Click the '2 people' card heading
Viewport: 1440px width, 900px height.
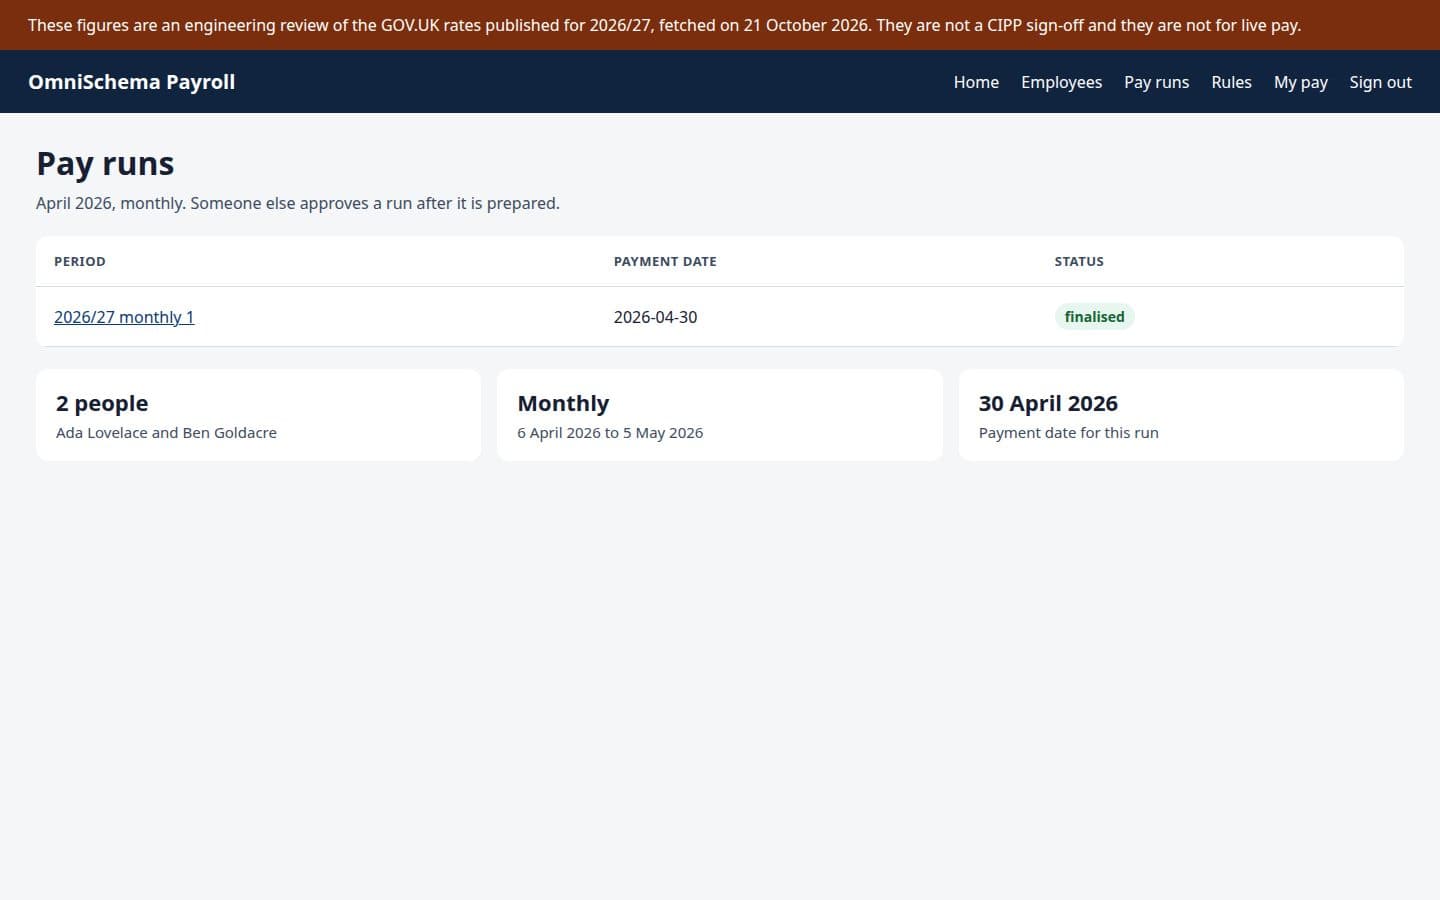point(102,403)
